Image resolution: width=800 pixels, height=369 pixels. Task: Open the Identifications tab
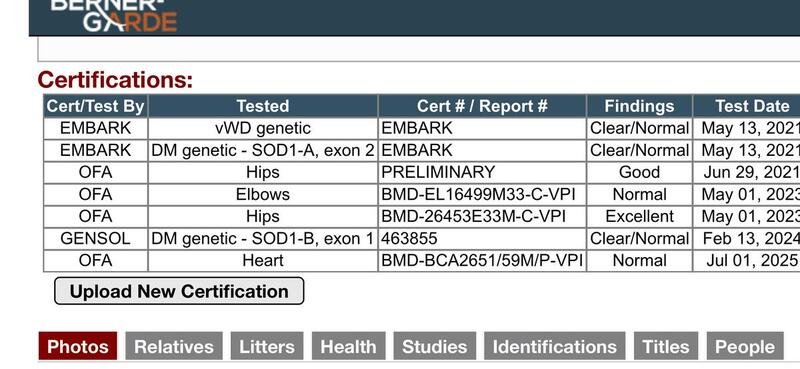[x=555, y=347]
